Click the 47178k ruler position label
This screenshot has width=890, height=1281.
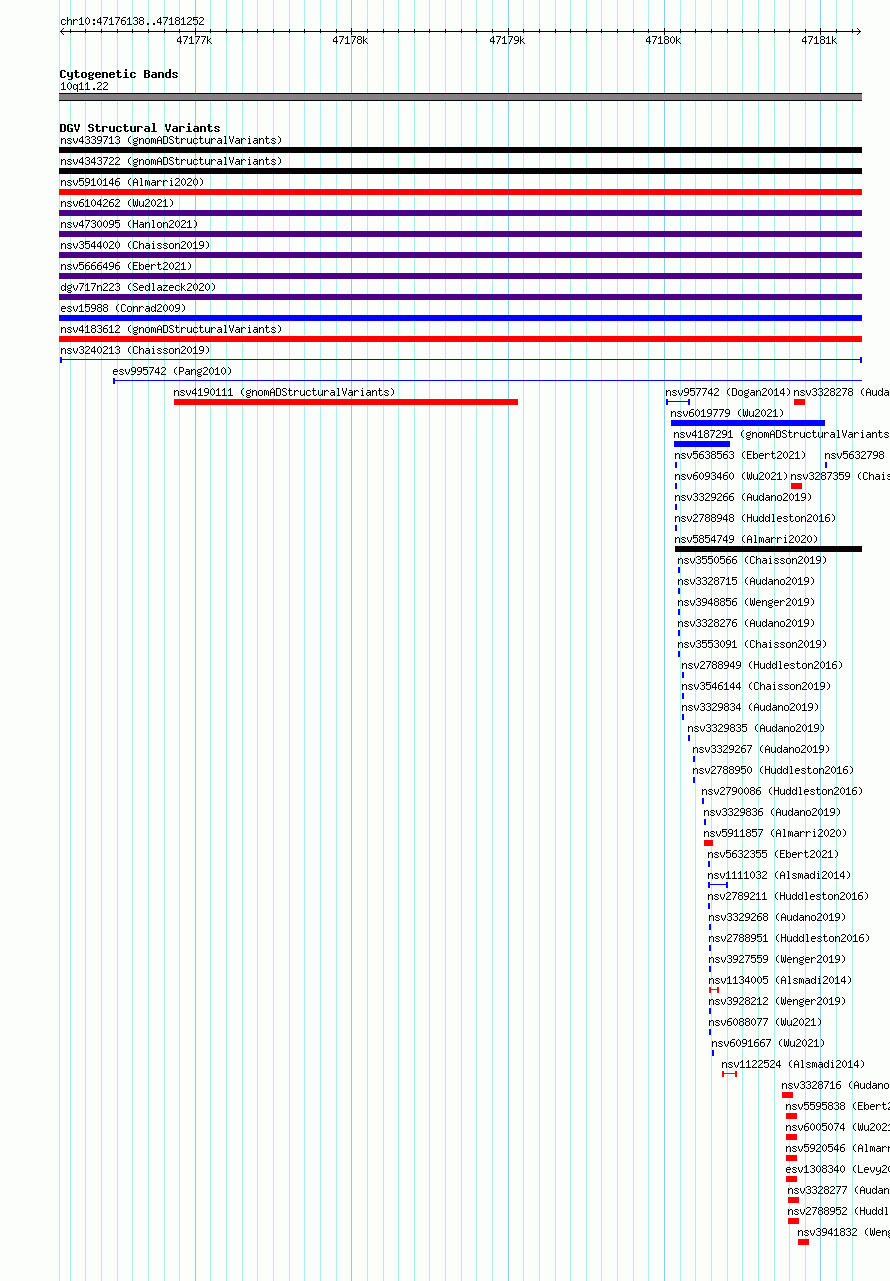[x=350, y=40]
